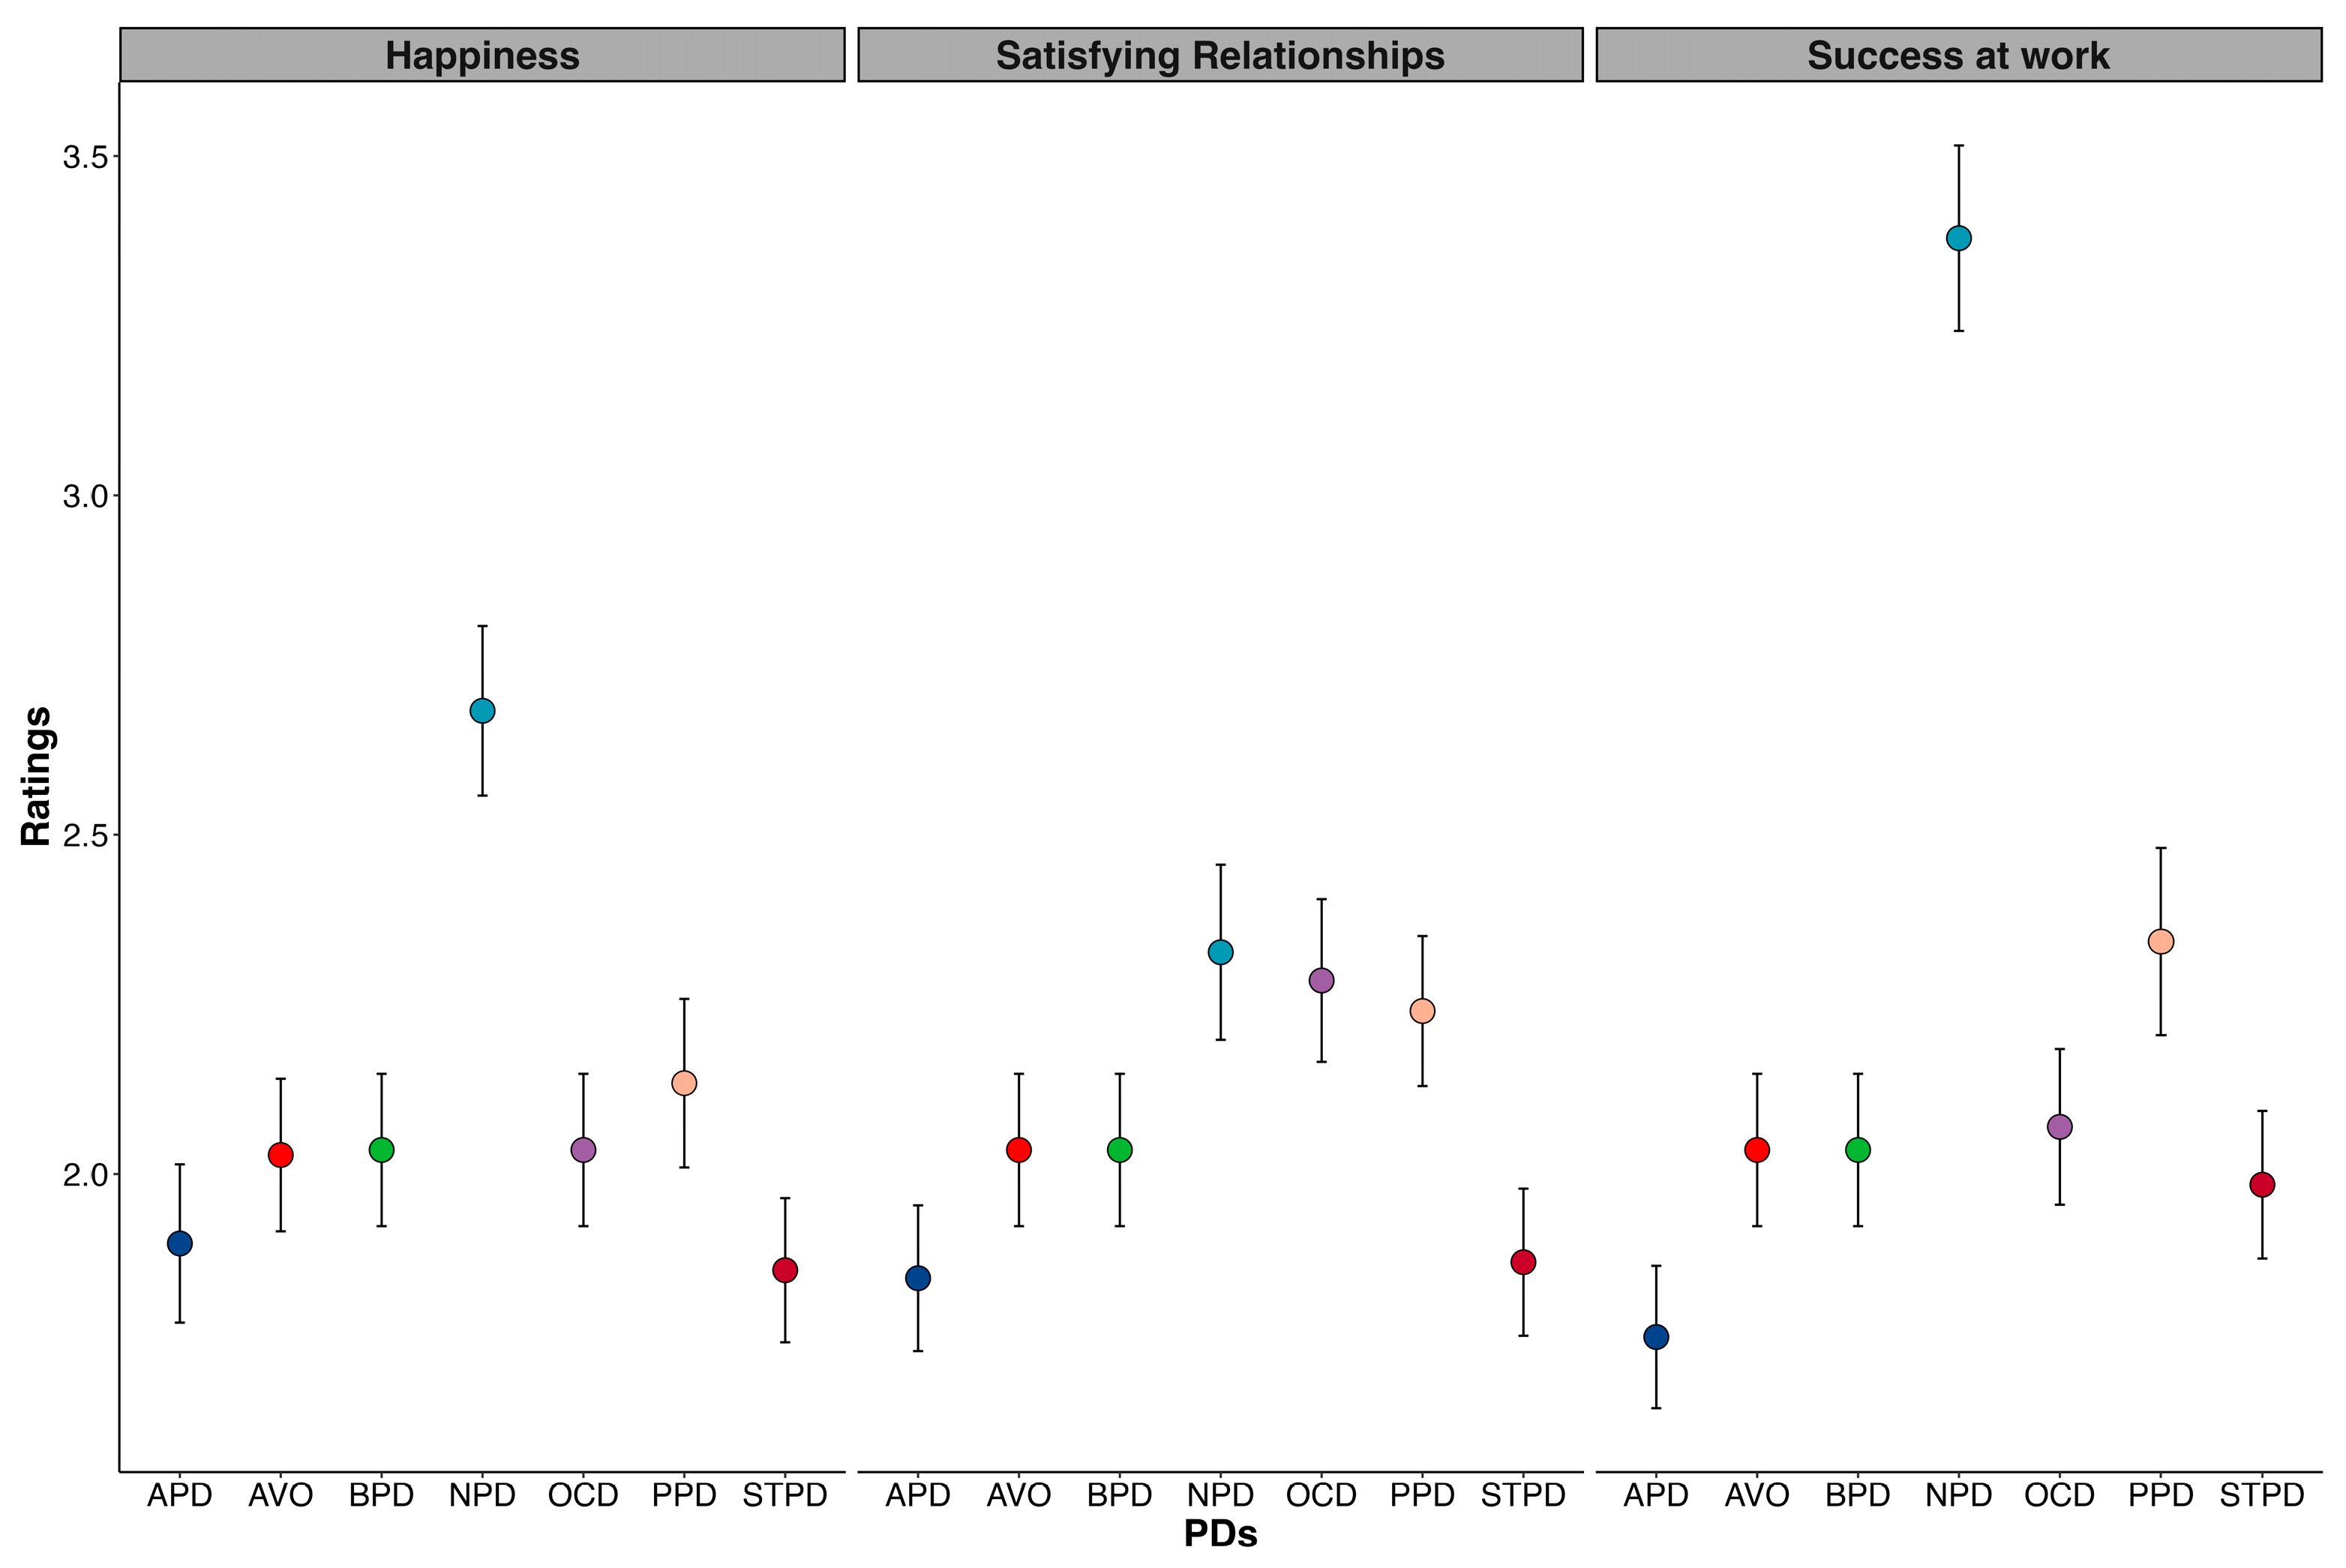Click the crimson STPD point in Success at work
This screenshot has height=1568, width=2346.
[2262, 1184]
